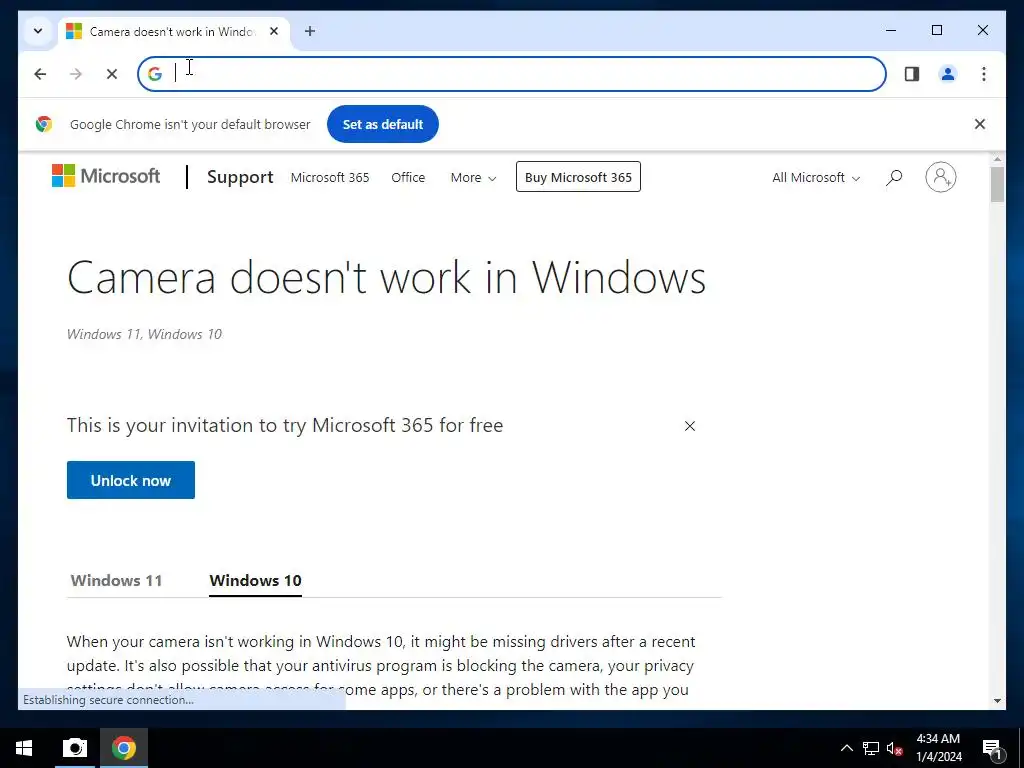Viewport: 1024px width, 768px height.
Task: Click the forward navigation arrow
Action: 76,74
